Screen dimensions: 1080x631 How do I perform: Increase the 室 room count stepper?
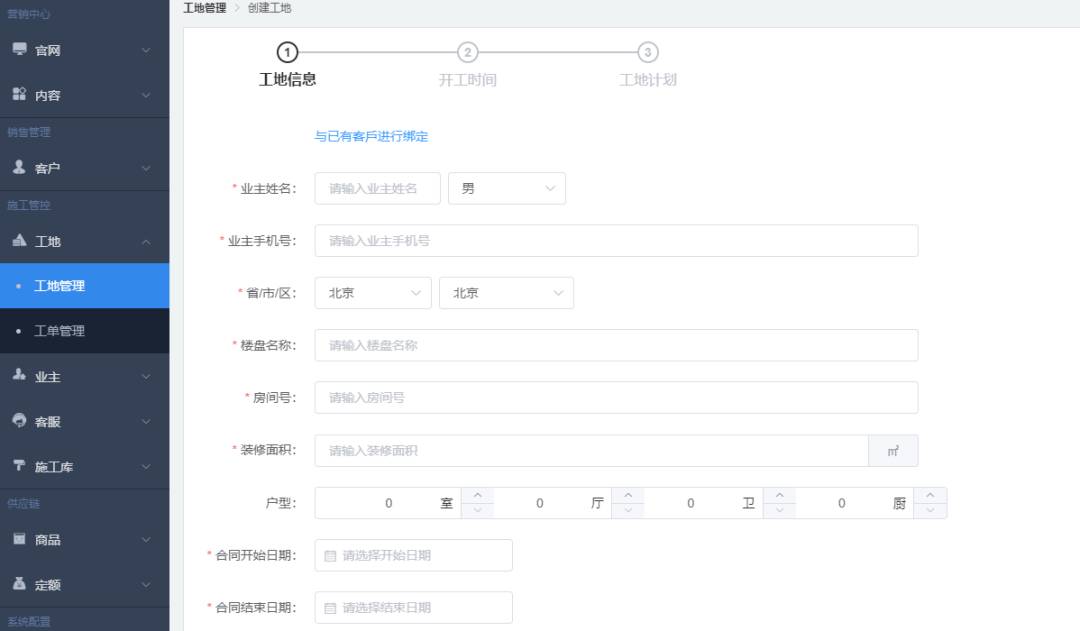click(x=477, y=495)
